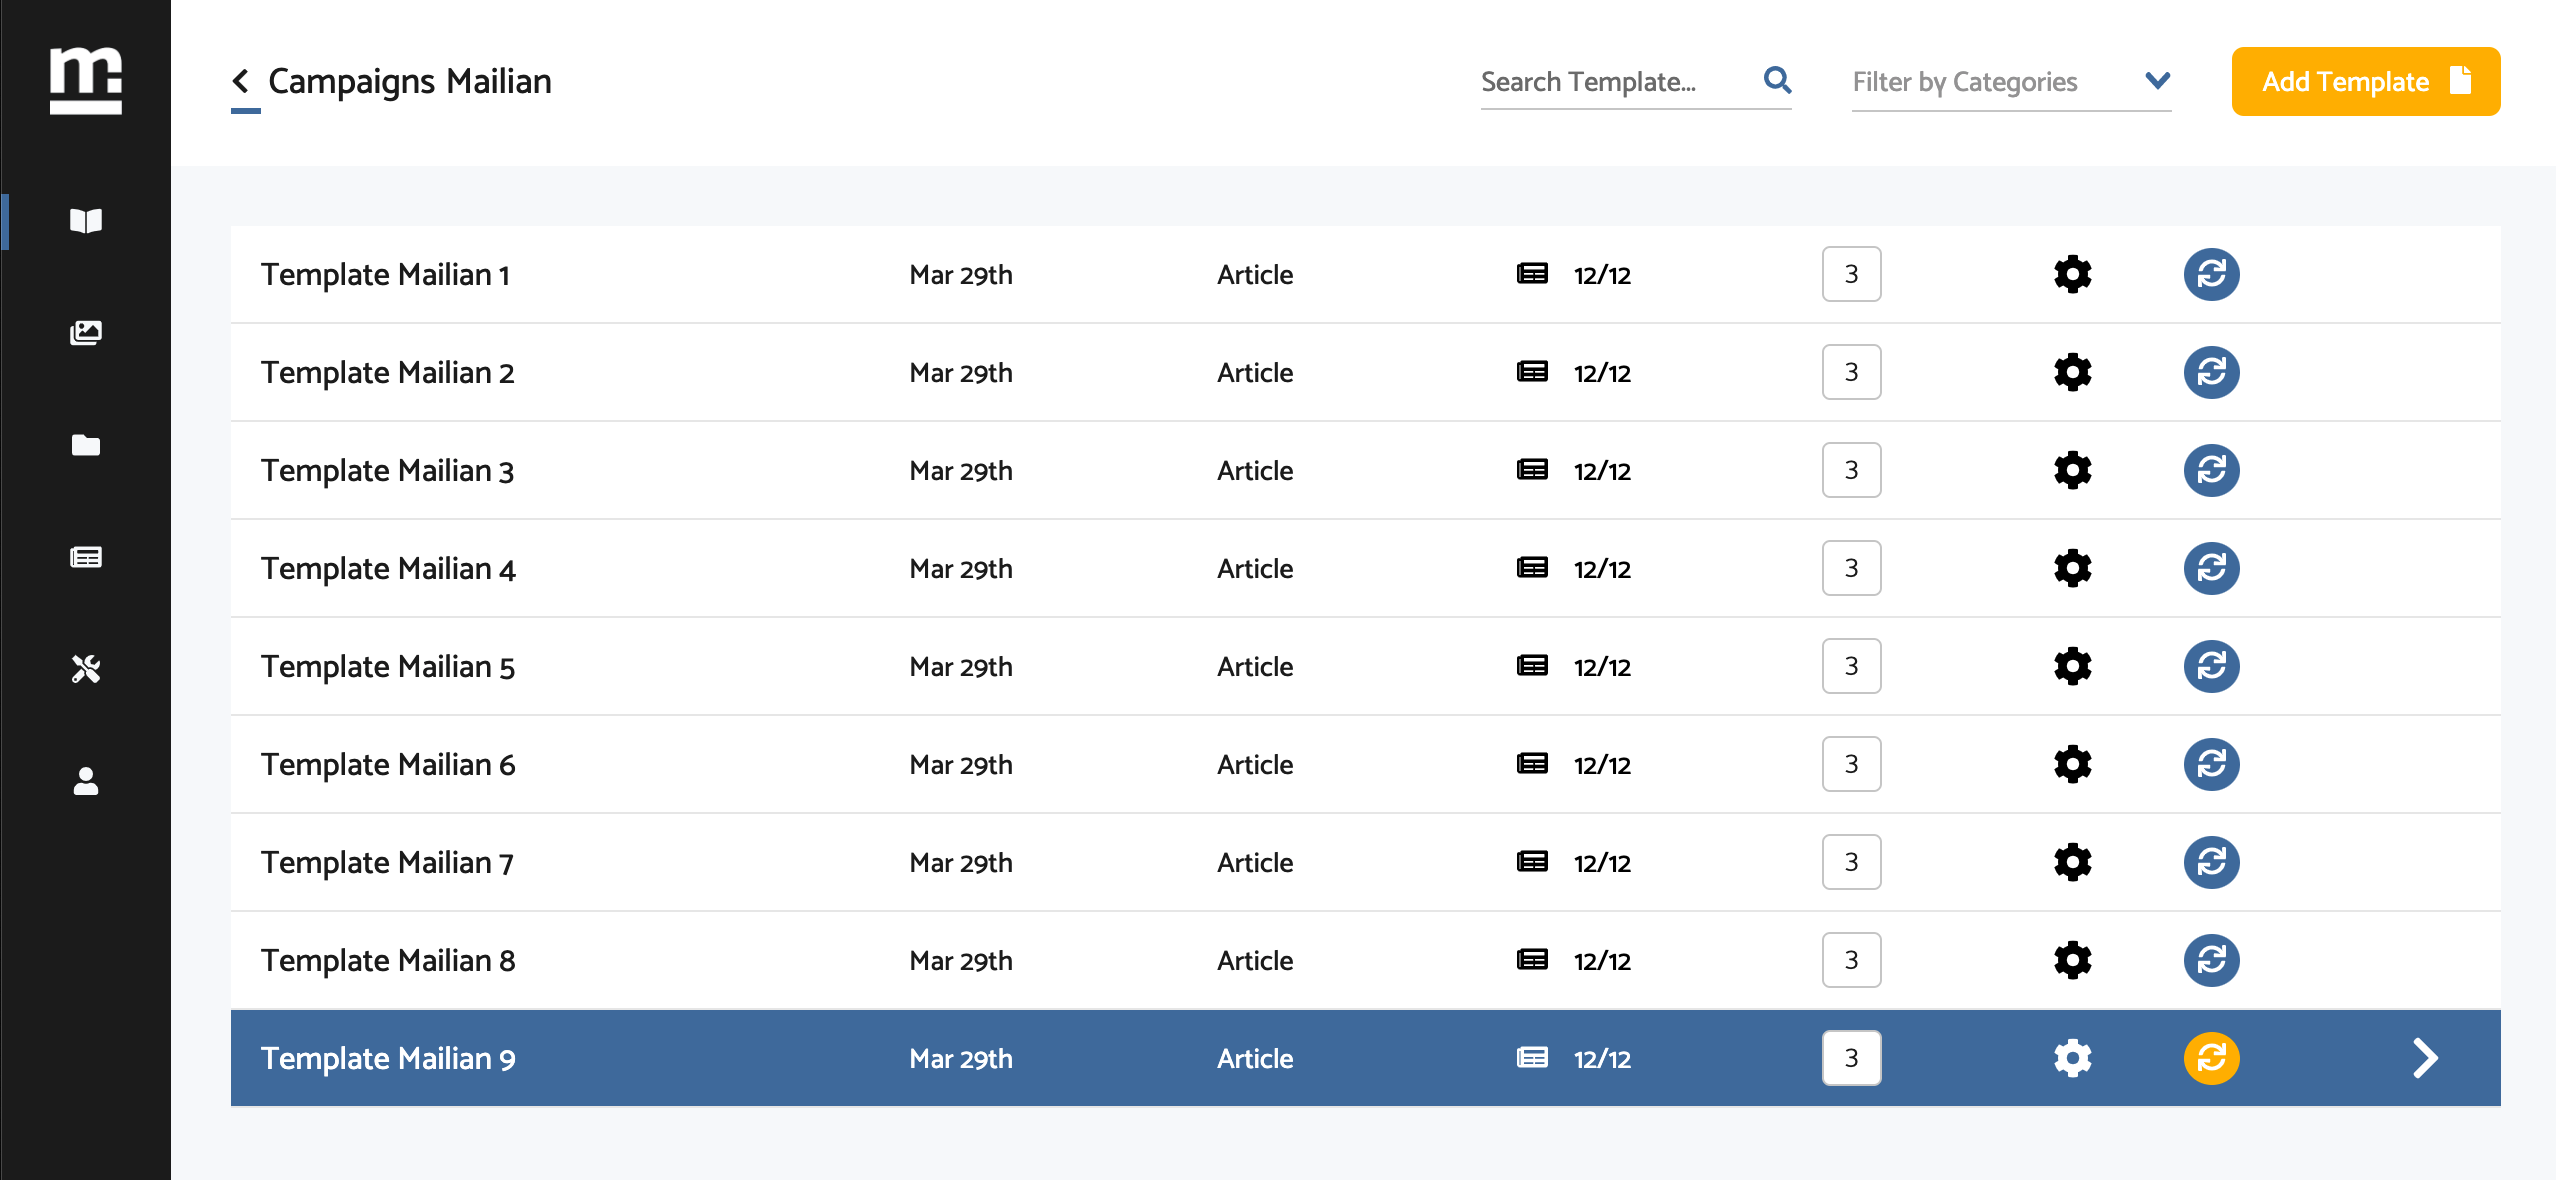Click the number box on Template Mailian 1

point(1851,274)
